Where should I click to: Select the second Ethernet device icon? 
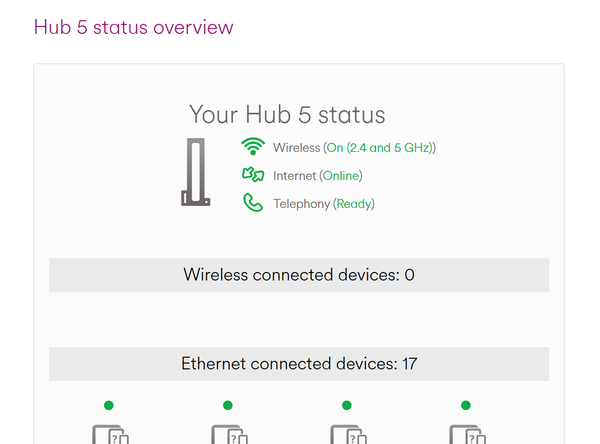coord(227,435)
